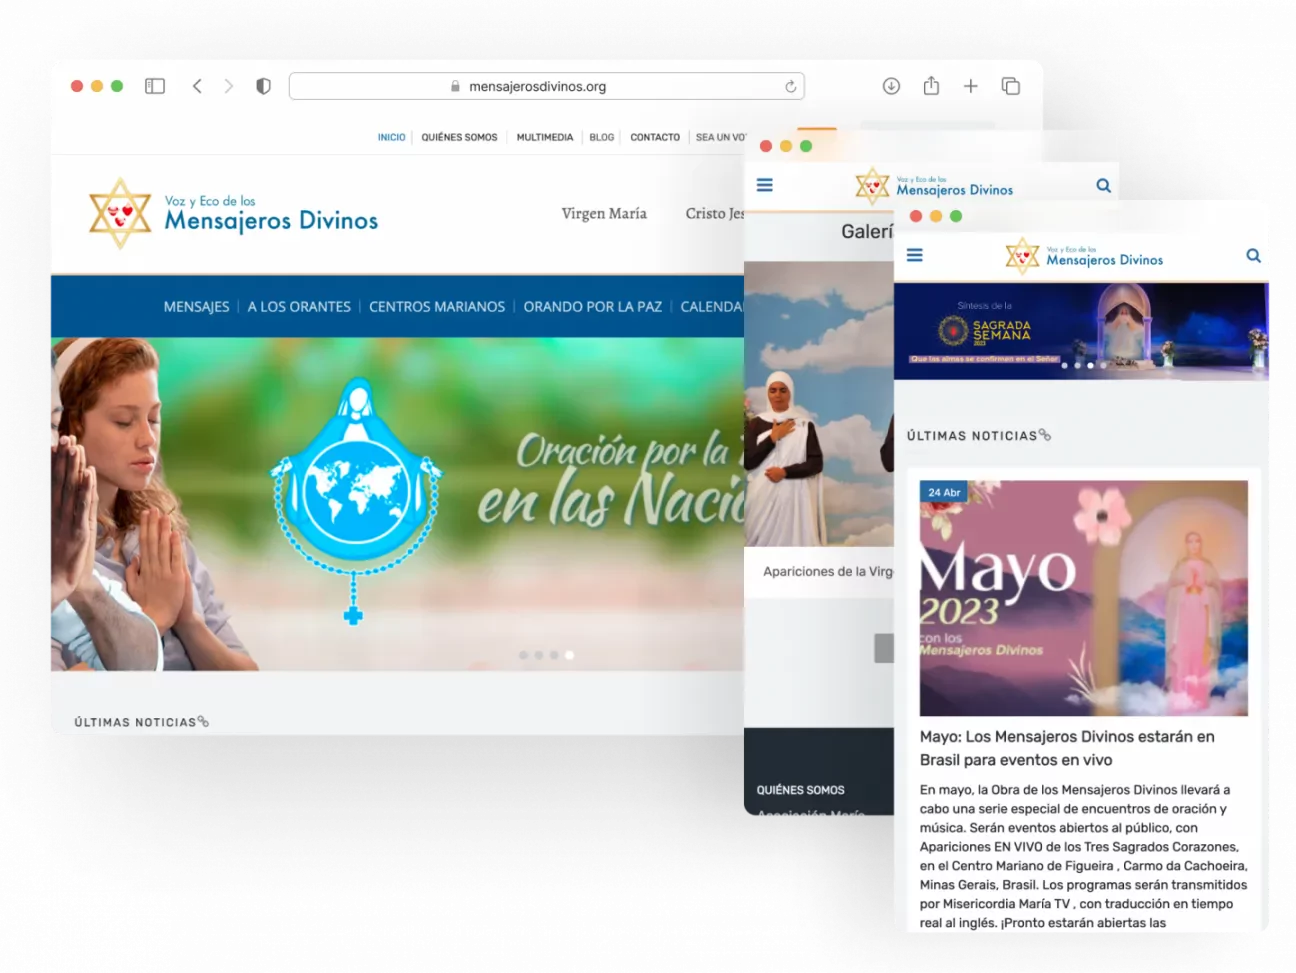
Task: Click the QUIÉNES SOMOS top link
Action: point(459,137)
